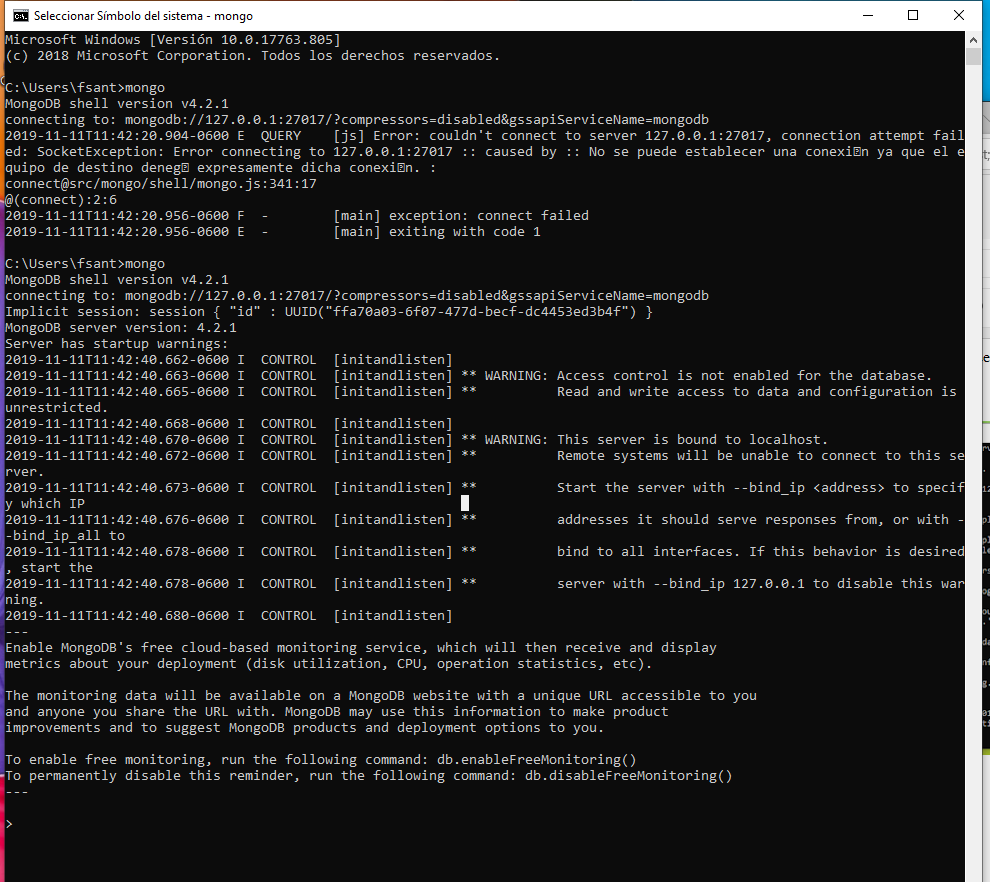Click 'Remote systems will be unable to connect' text
Viewport: 990px width, 882px height.
click(717, 456)
